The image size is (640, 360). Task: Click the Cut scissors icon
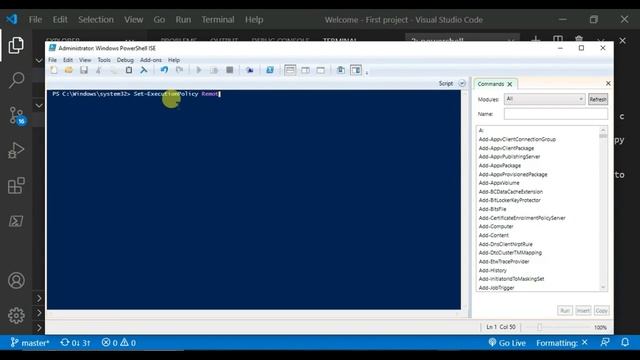(x=98, y=70)
